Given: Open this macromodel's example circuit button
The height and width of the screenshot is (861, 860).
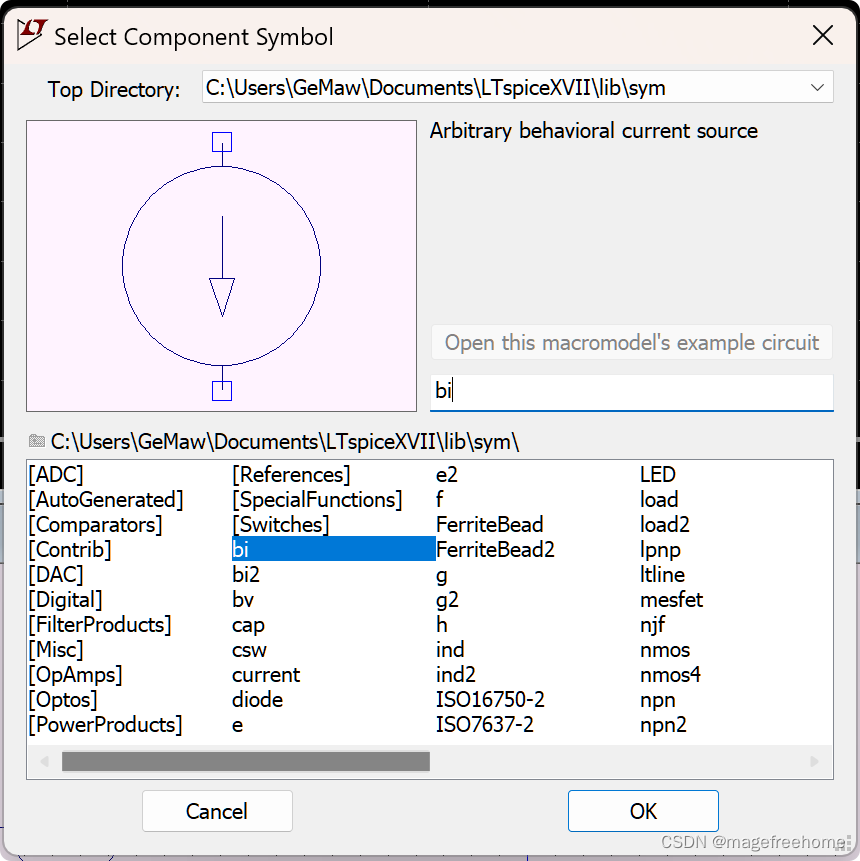Looking at the screenshot, I should pyautogui.click(x=632, y=343).
